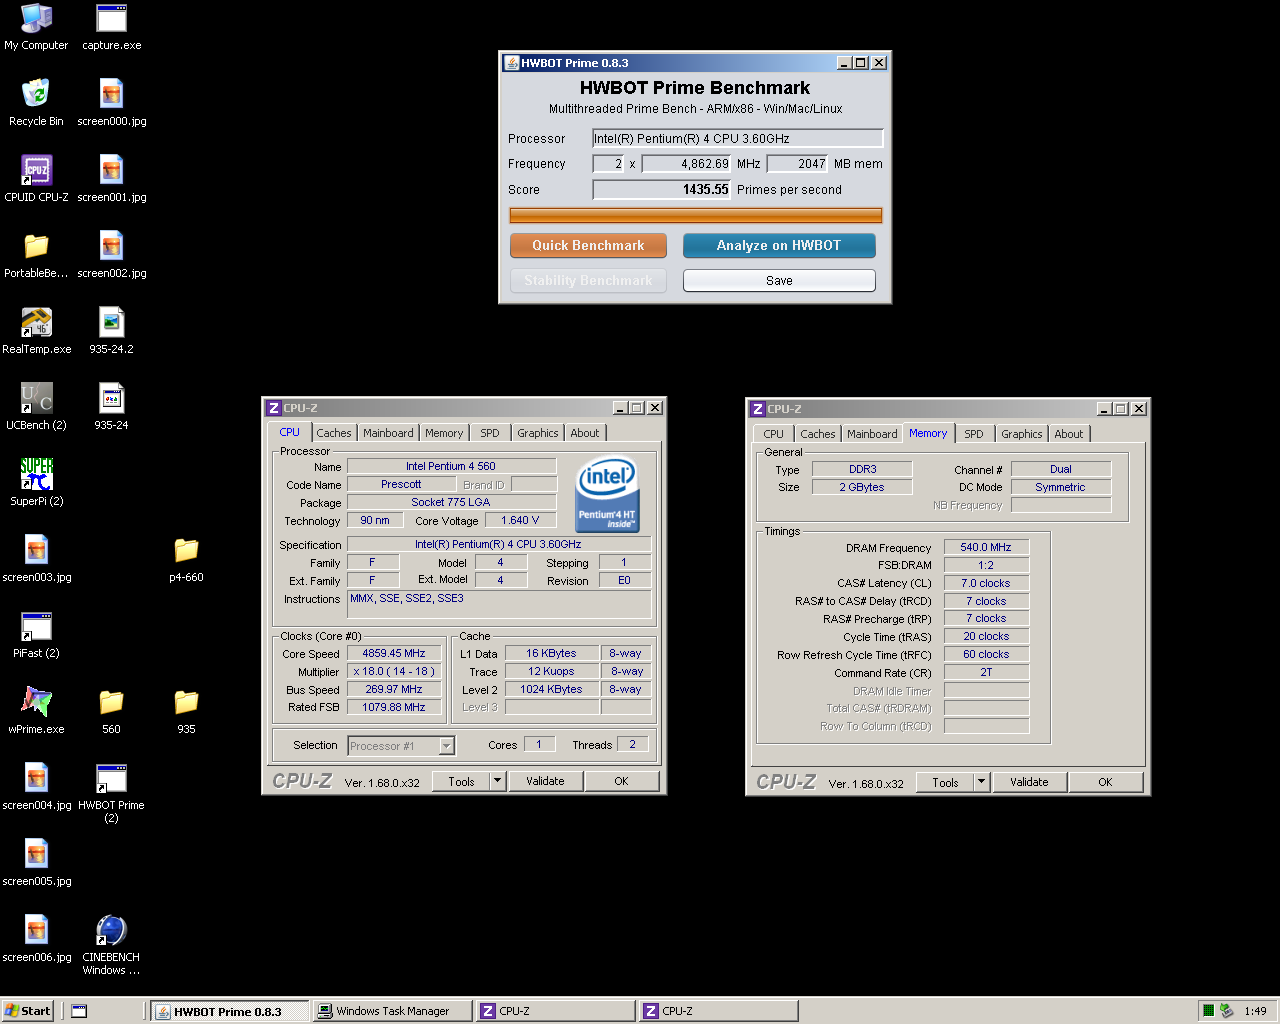Click the Processor name field in HWBOT Prime
The width and height of the screenshot is (1280, 1024).
(x=738, y=139)
